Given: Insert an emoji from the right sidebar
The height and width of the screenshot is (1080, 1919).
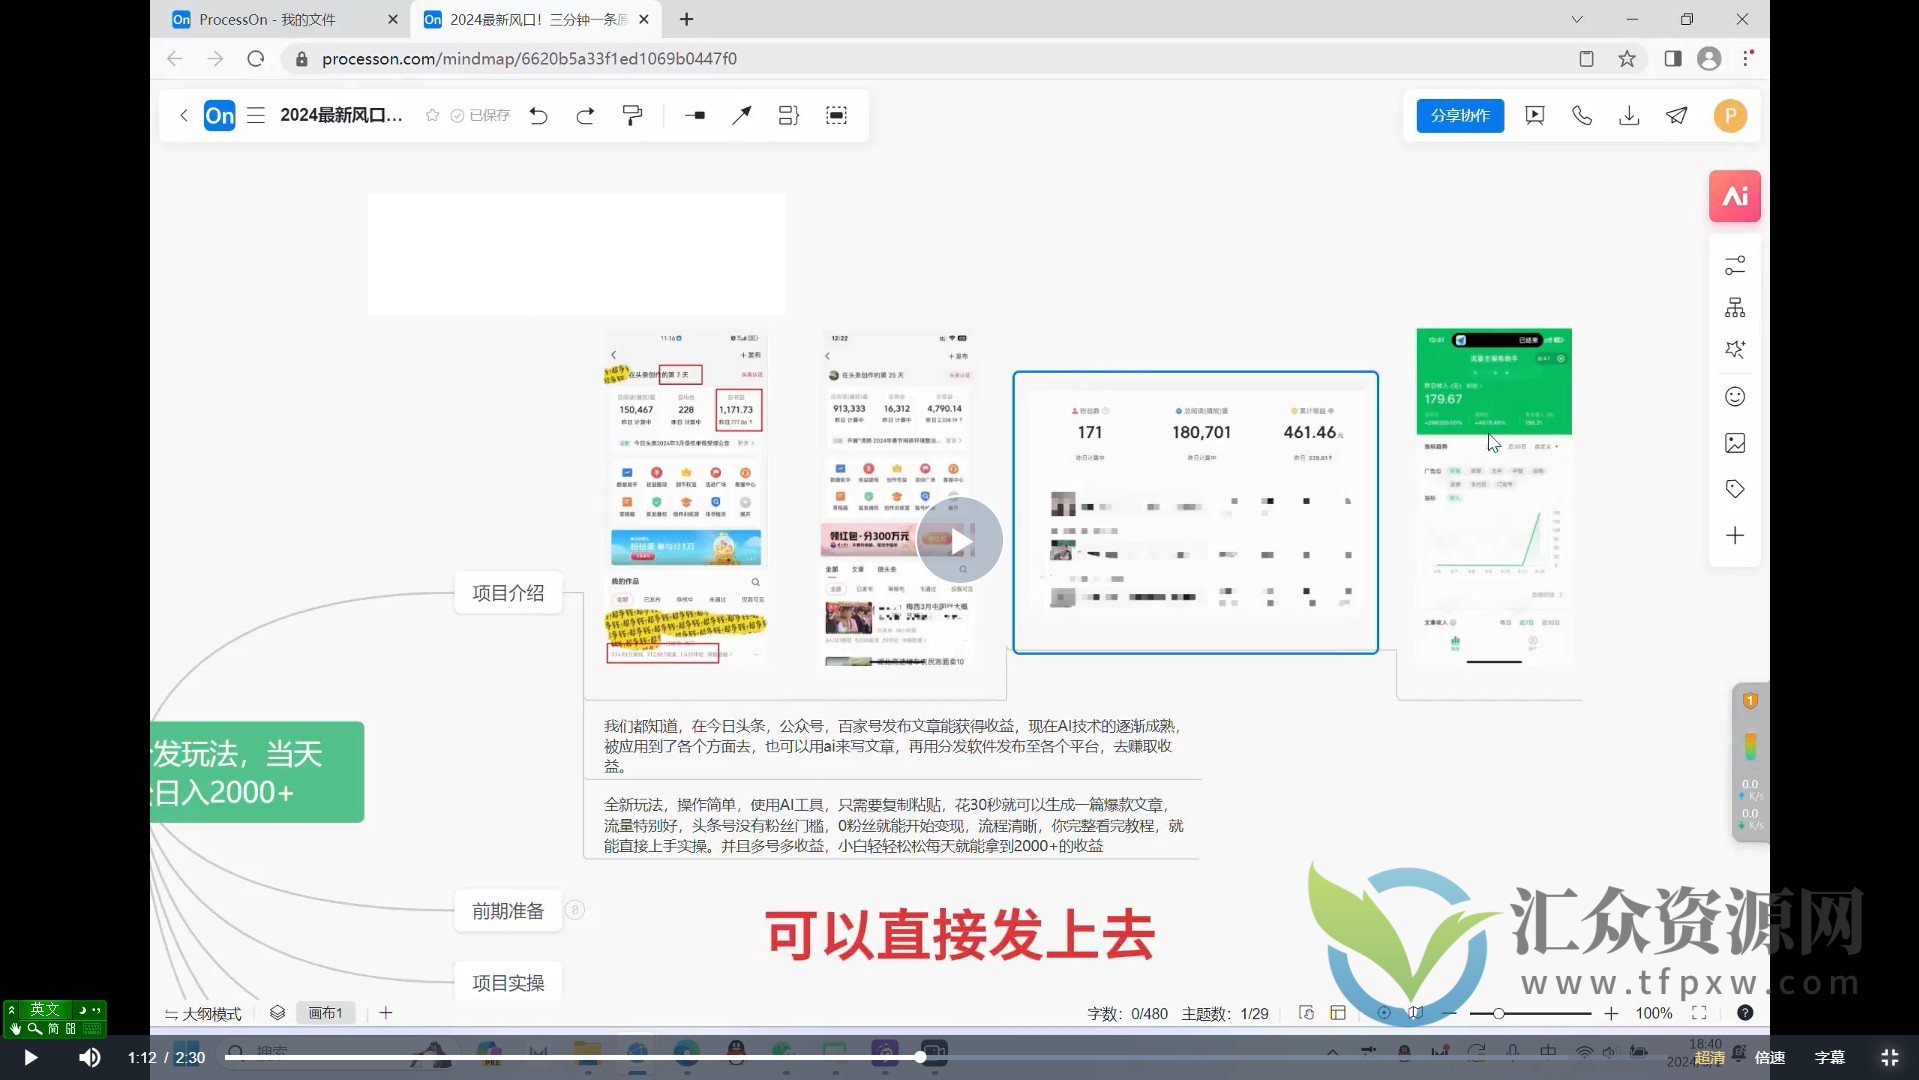Looking at the screenshot, I should click(x=1733, y=396).
